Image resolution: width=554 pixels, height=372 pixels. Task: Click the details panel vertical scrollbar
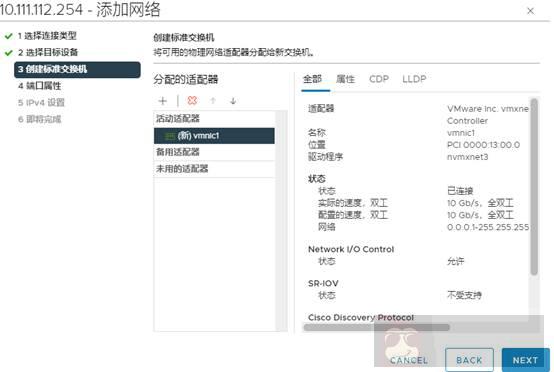(534, 187)
